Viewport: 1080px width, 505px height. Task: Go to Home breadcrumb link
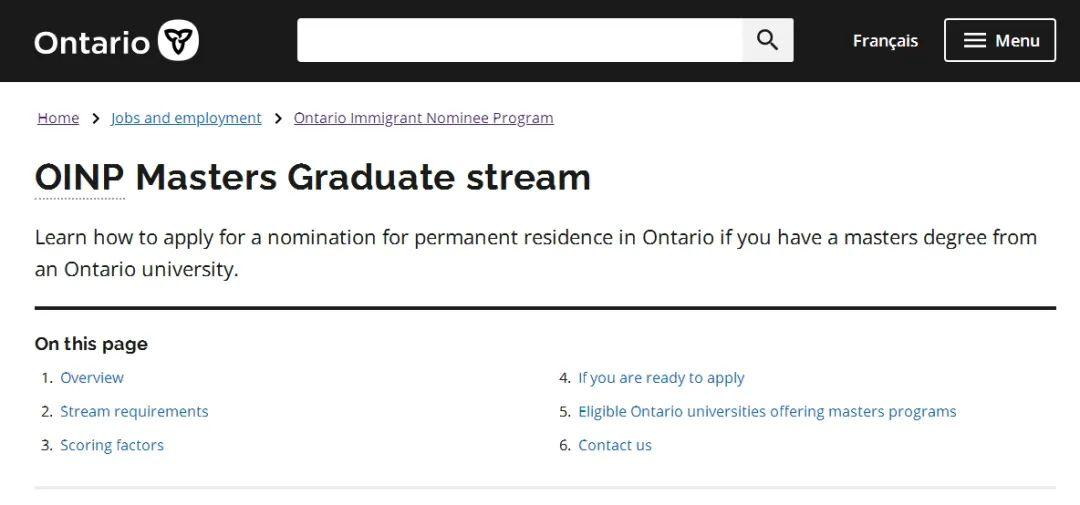tap(58, 118)
